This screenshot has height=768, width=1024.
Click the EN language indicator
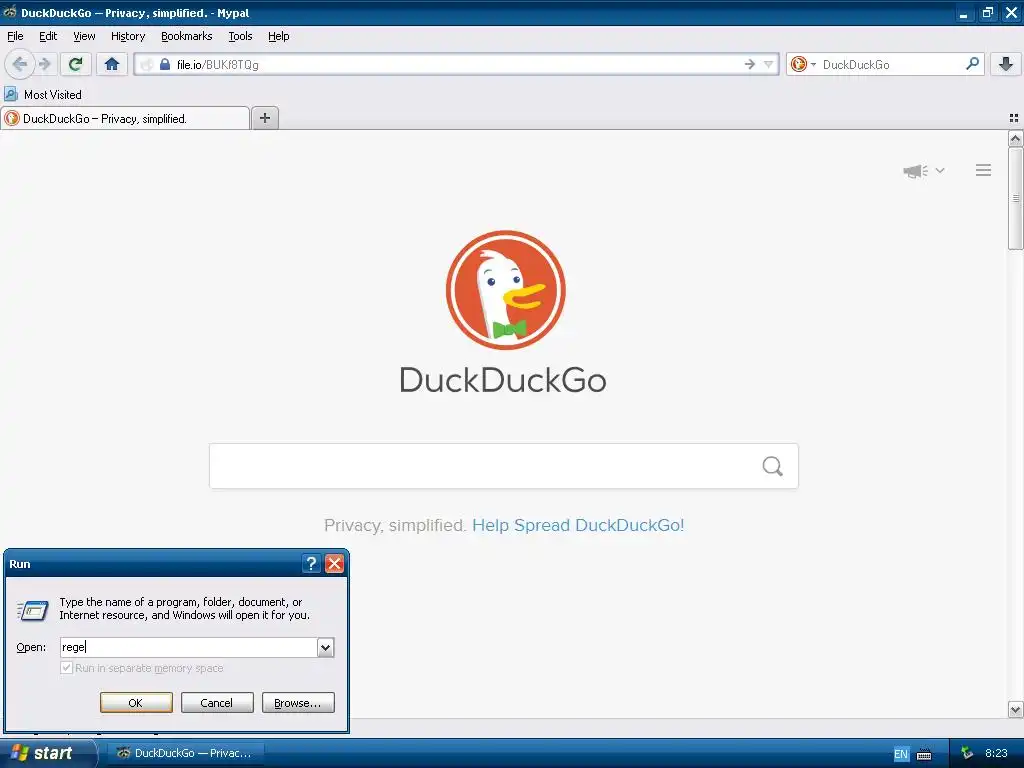901,754
